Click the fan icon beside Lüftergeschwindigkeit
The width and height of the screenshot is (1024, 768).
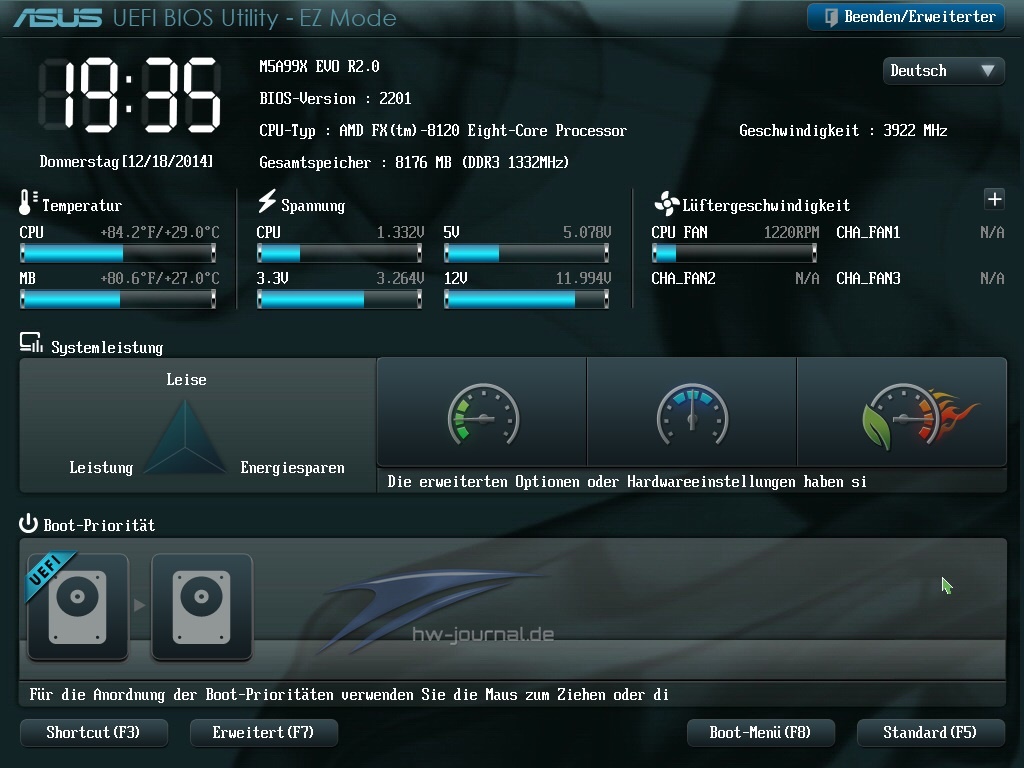(x=666, y=204)
